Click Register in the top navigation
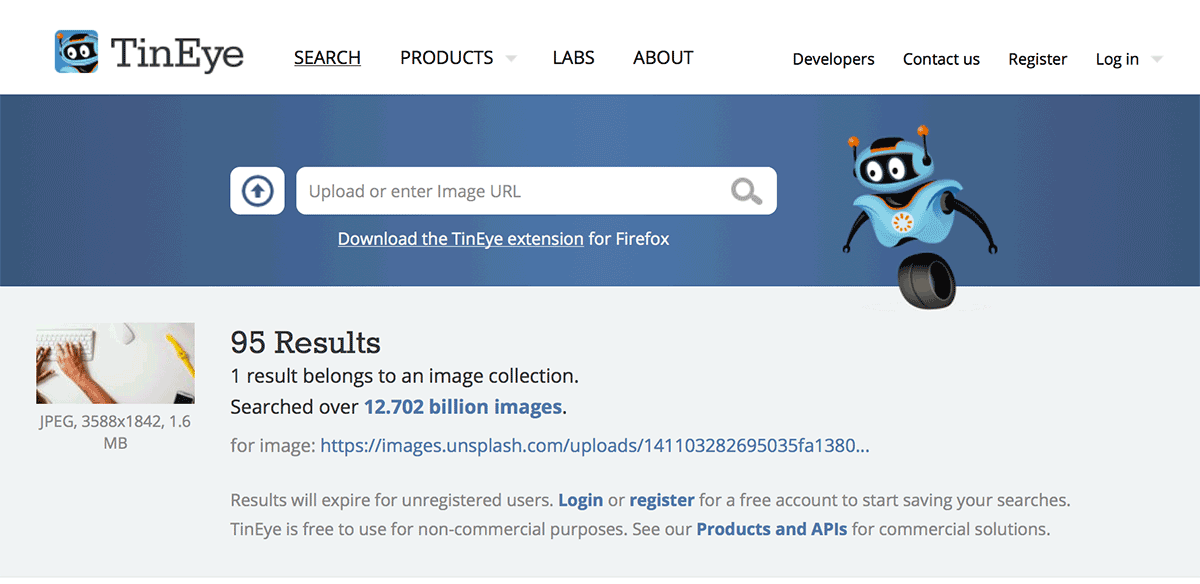1200x584 pixels. click(1037, 59)
